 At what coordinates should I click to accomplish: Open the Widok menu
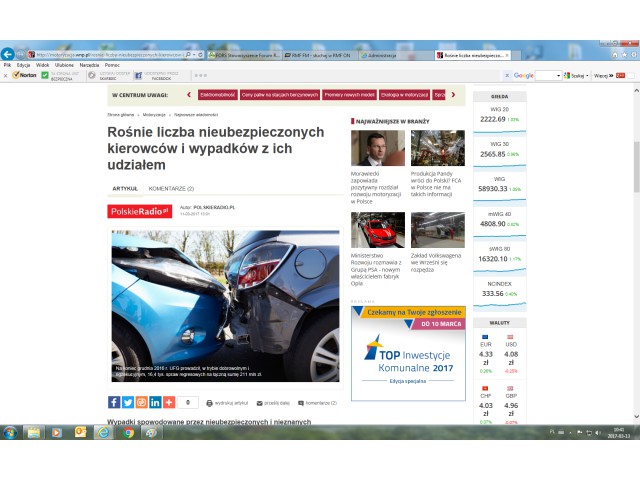(42, 65)
